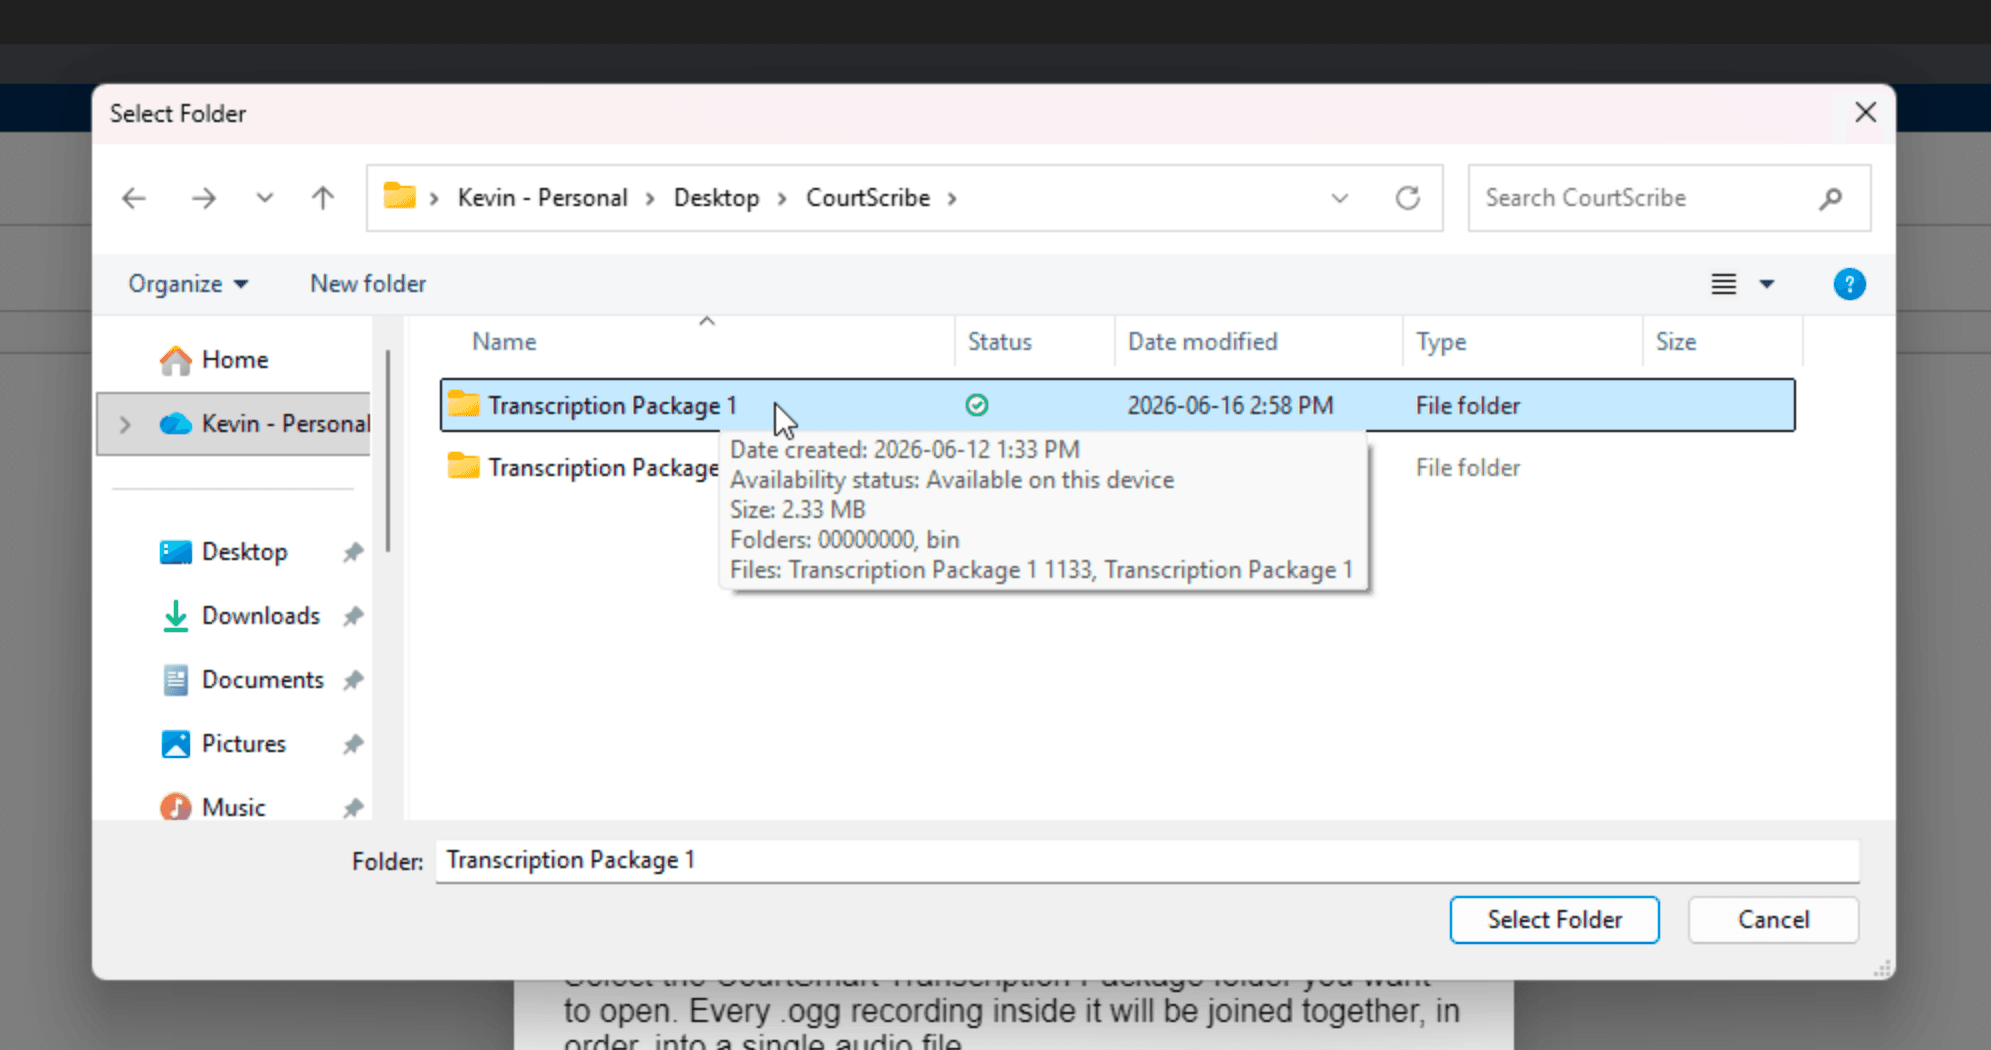Click the pin icon beside Pictures
This screenshot has height=1050, width=1991.
(353, 744)
